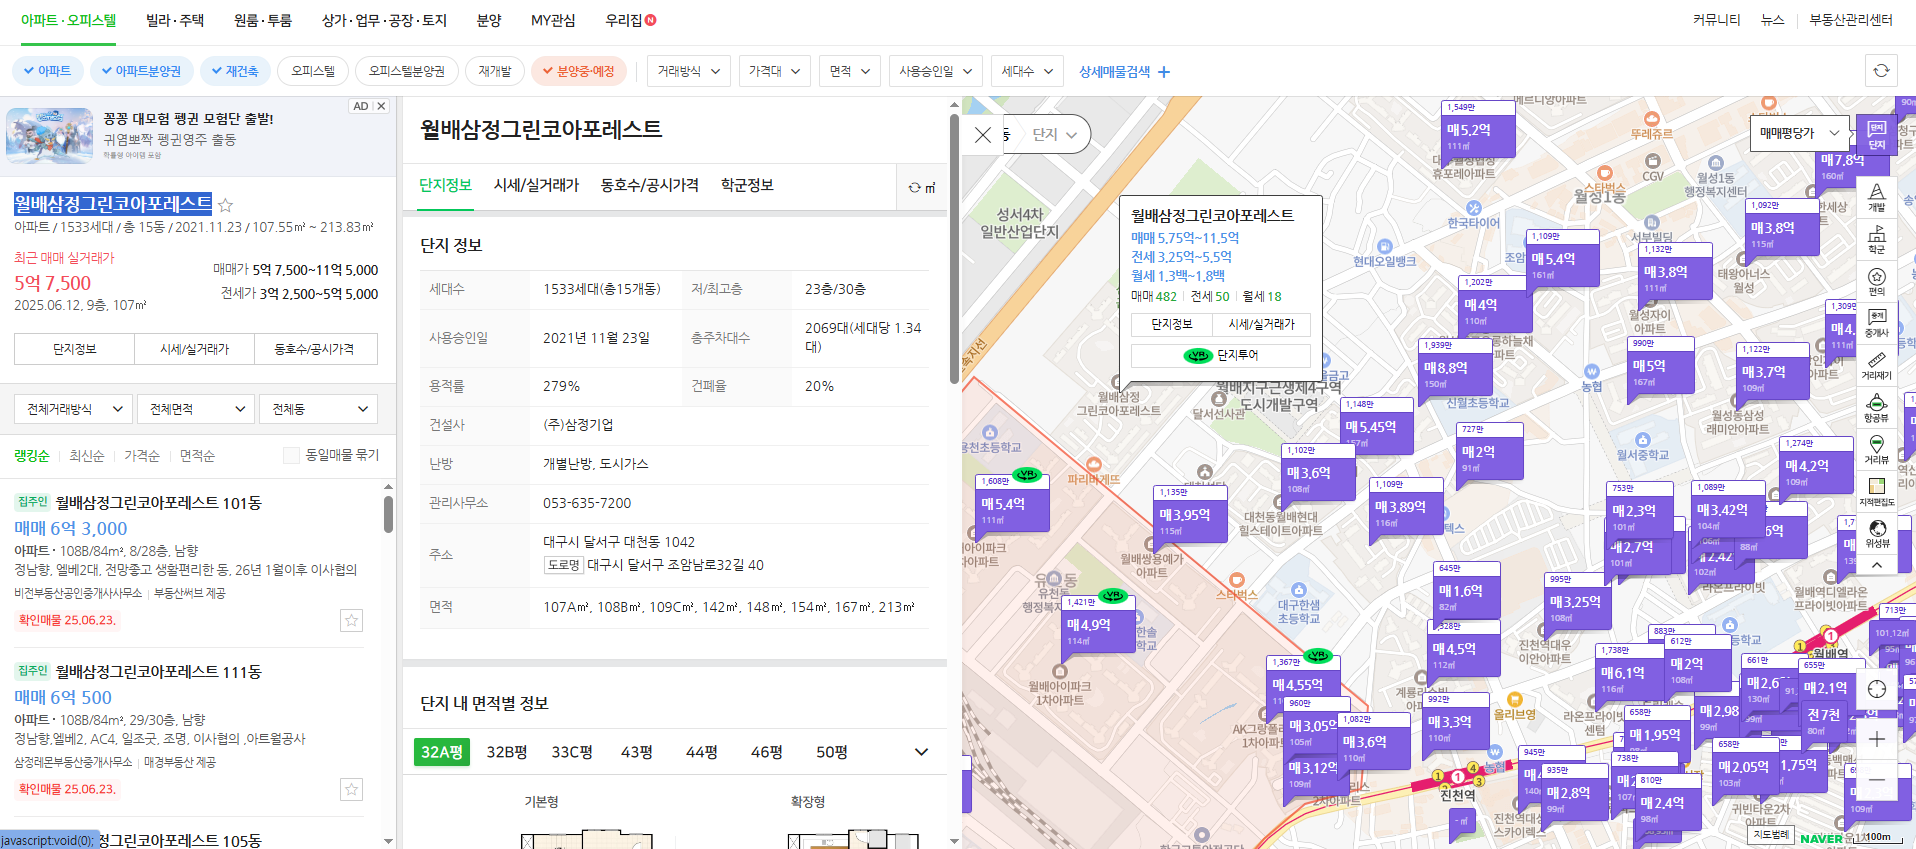Screen dimensions: 1916x849
Task: Switch to the 원룸·투룸 top menu
Action: coord(263,20)
